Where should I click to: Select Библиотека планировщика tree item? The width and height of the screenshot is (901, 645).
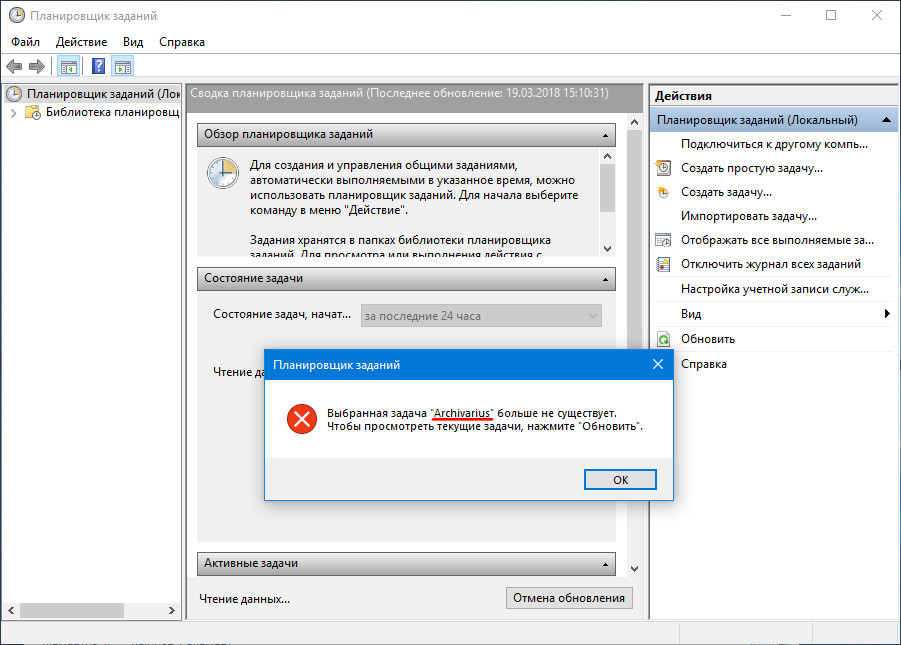tap(113, 112)
